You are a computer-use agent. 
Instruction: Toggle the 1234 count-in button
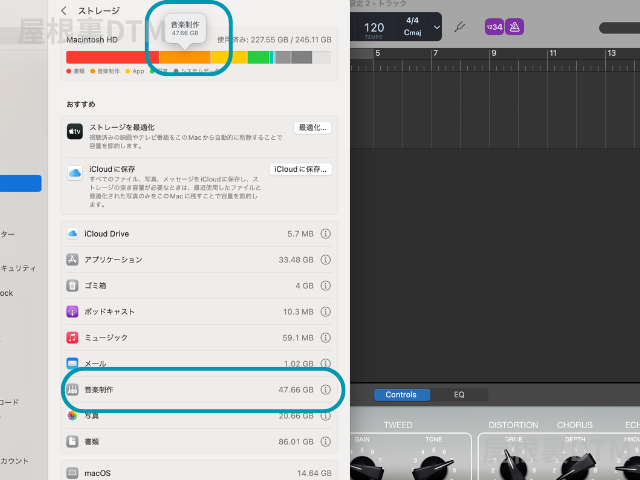(x=494, y=27)
